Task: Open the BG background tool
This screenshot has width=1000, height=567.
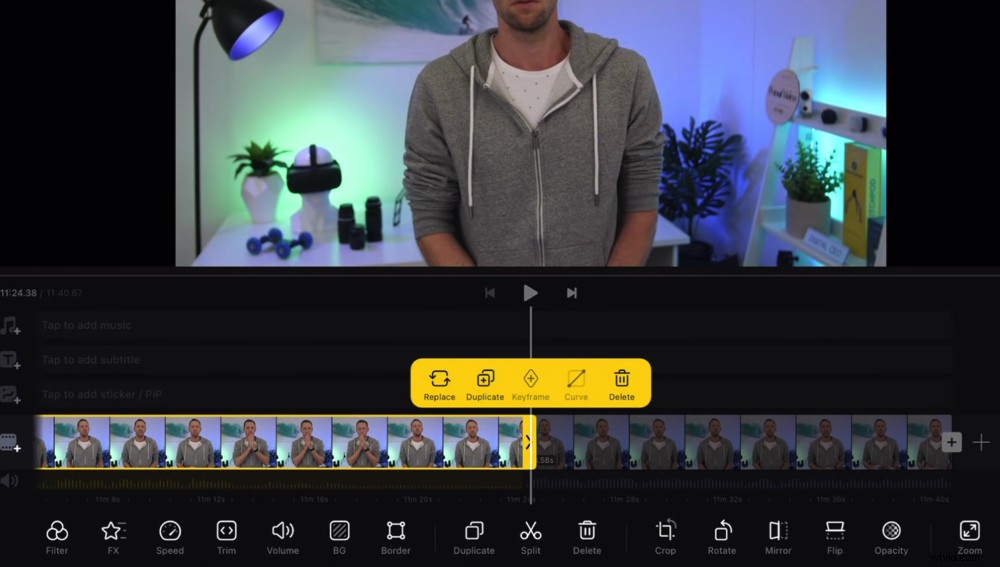Action: pos(339,537)
